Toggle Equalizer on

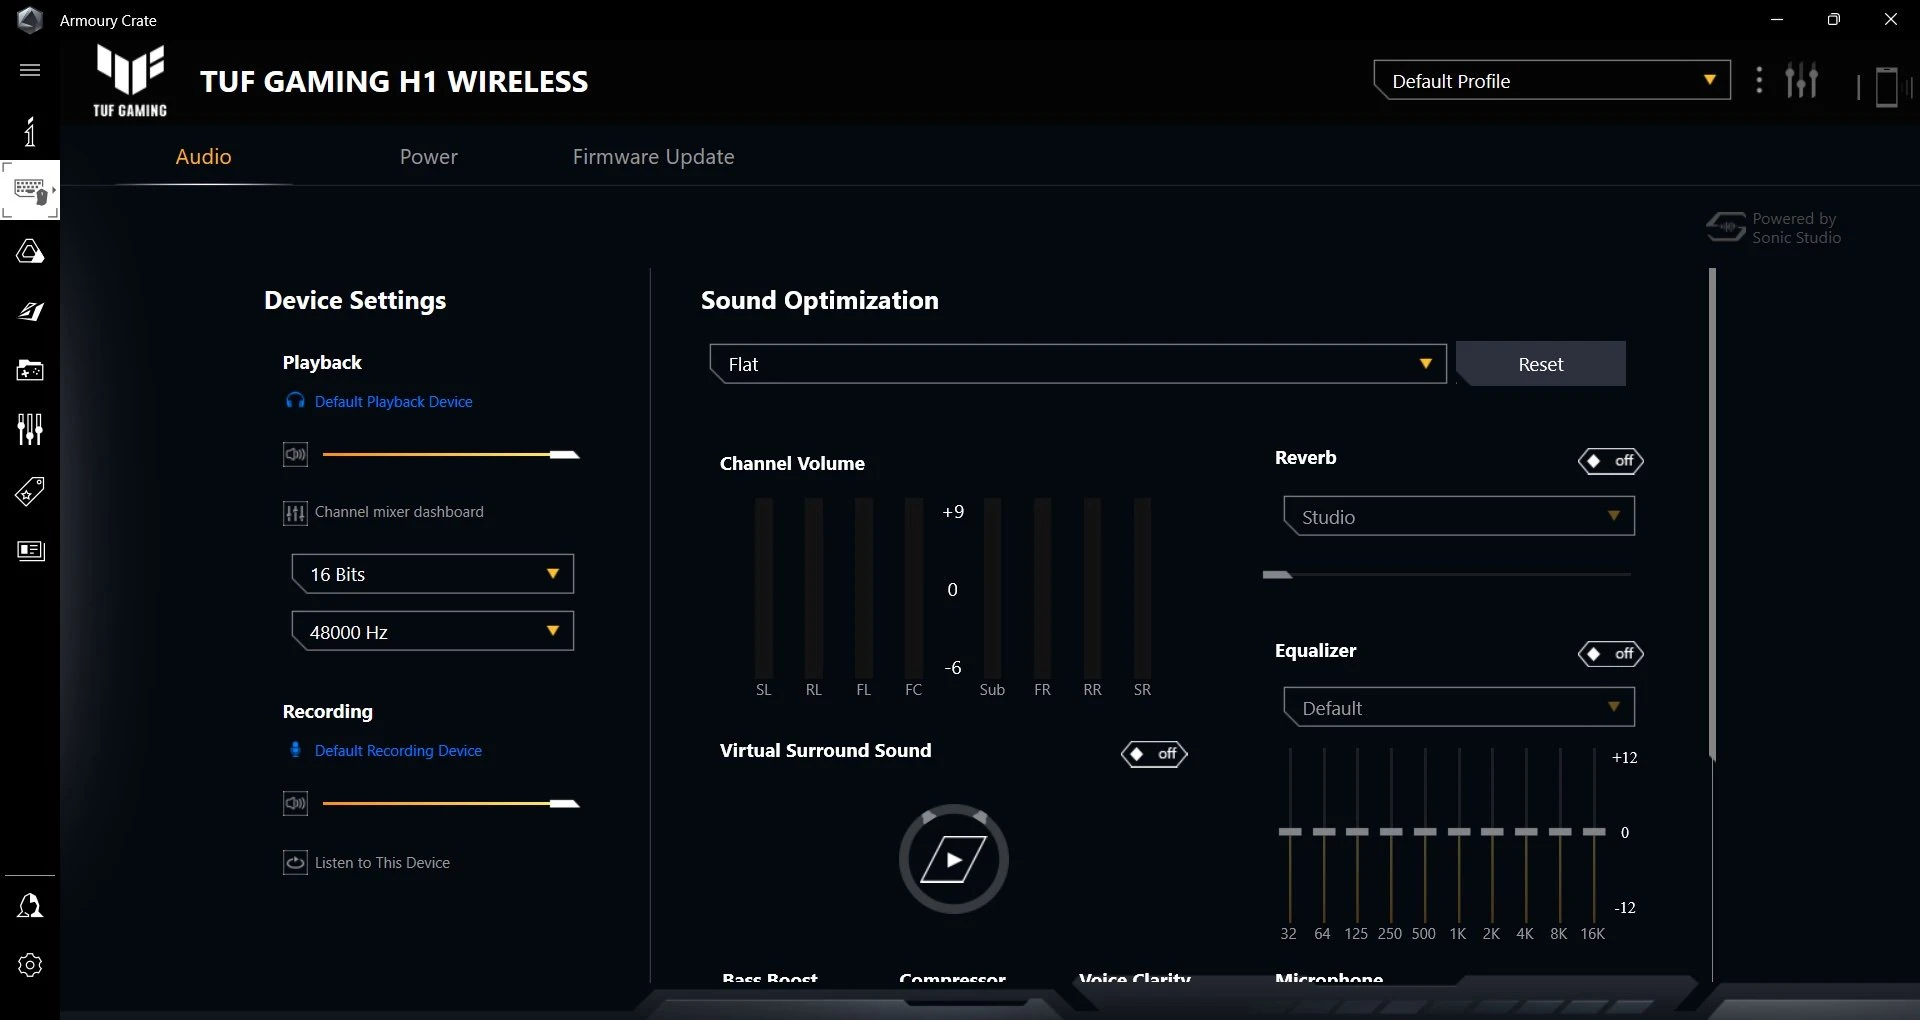click(x=1610, y=654)
